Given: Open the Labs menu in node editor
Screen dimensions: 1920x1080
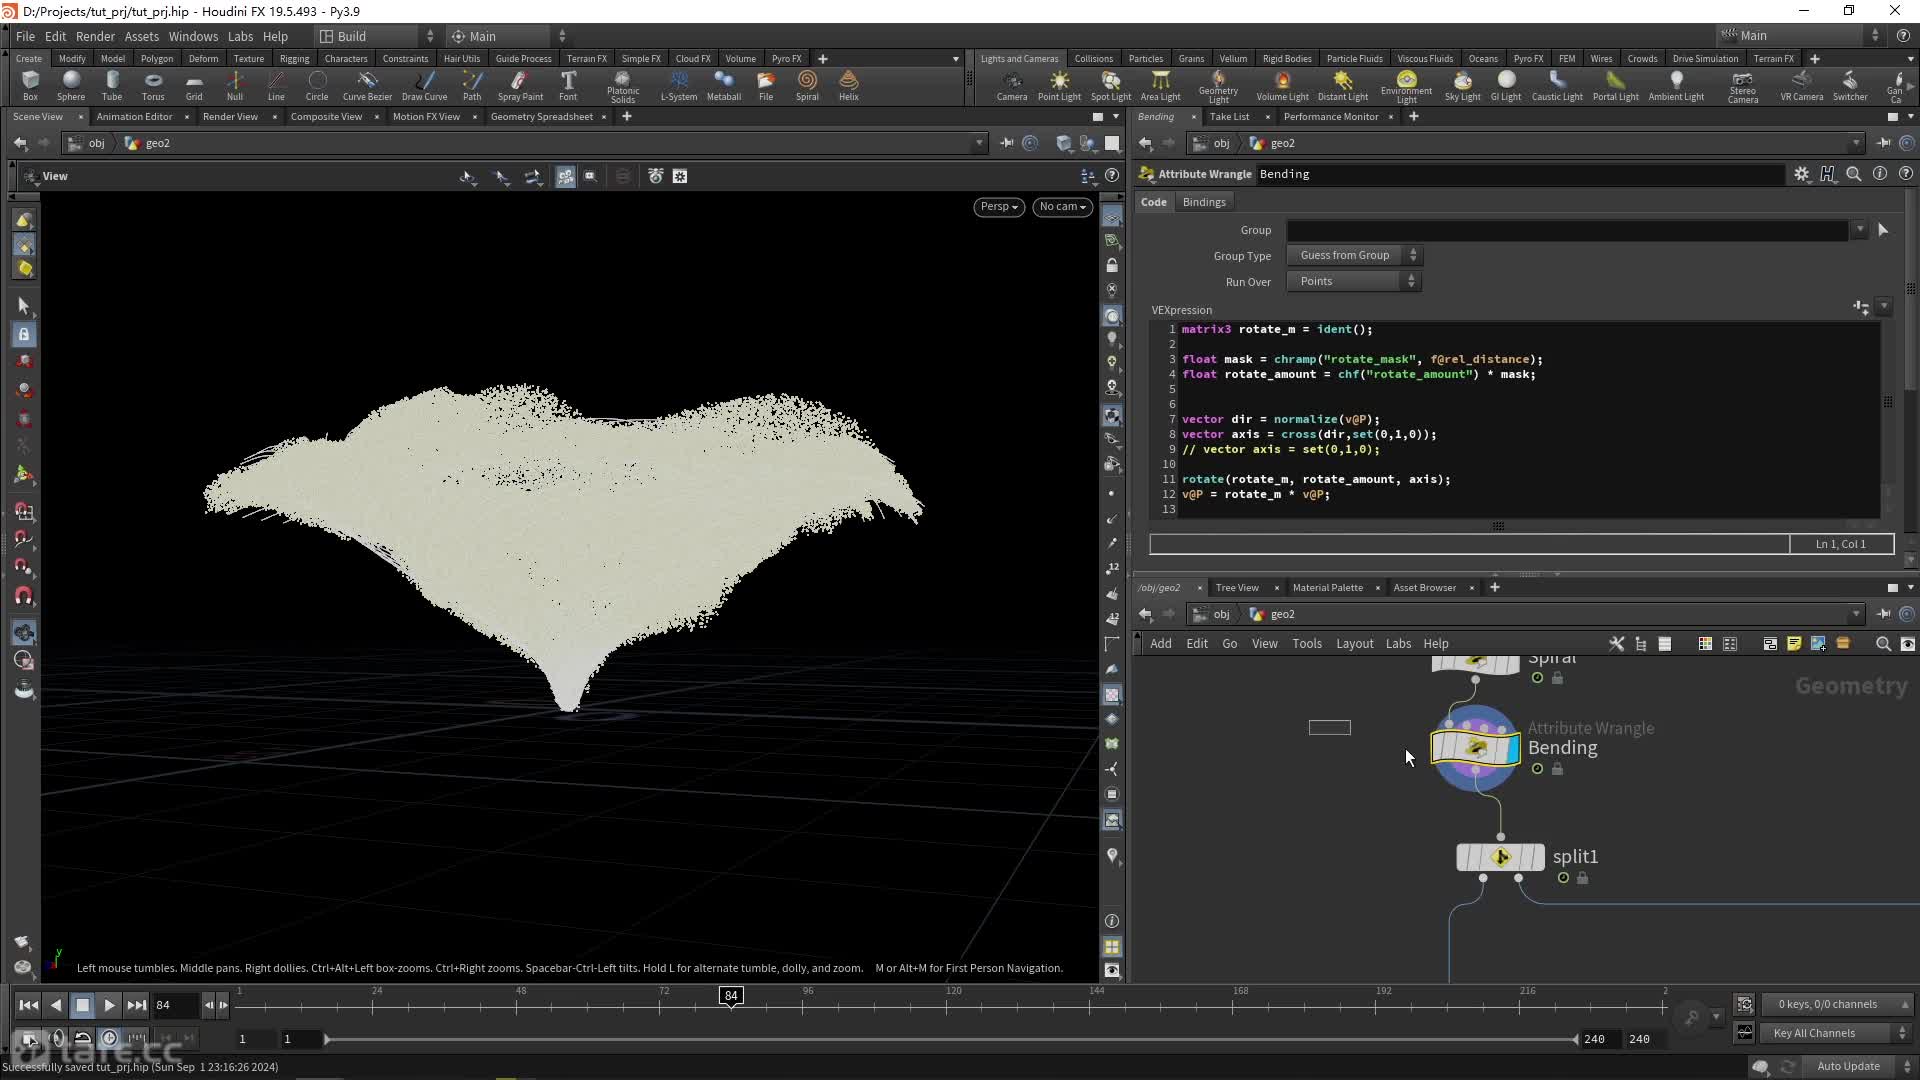Looking at the screenshot, I should click(x=1398, y=642).
